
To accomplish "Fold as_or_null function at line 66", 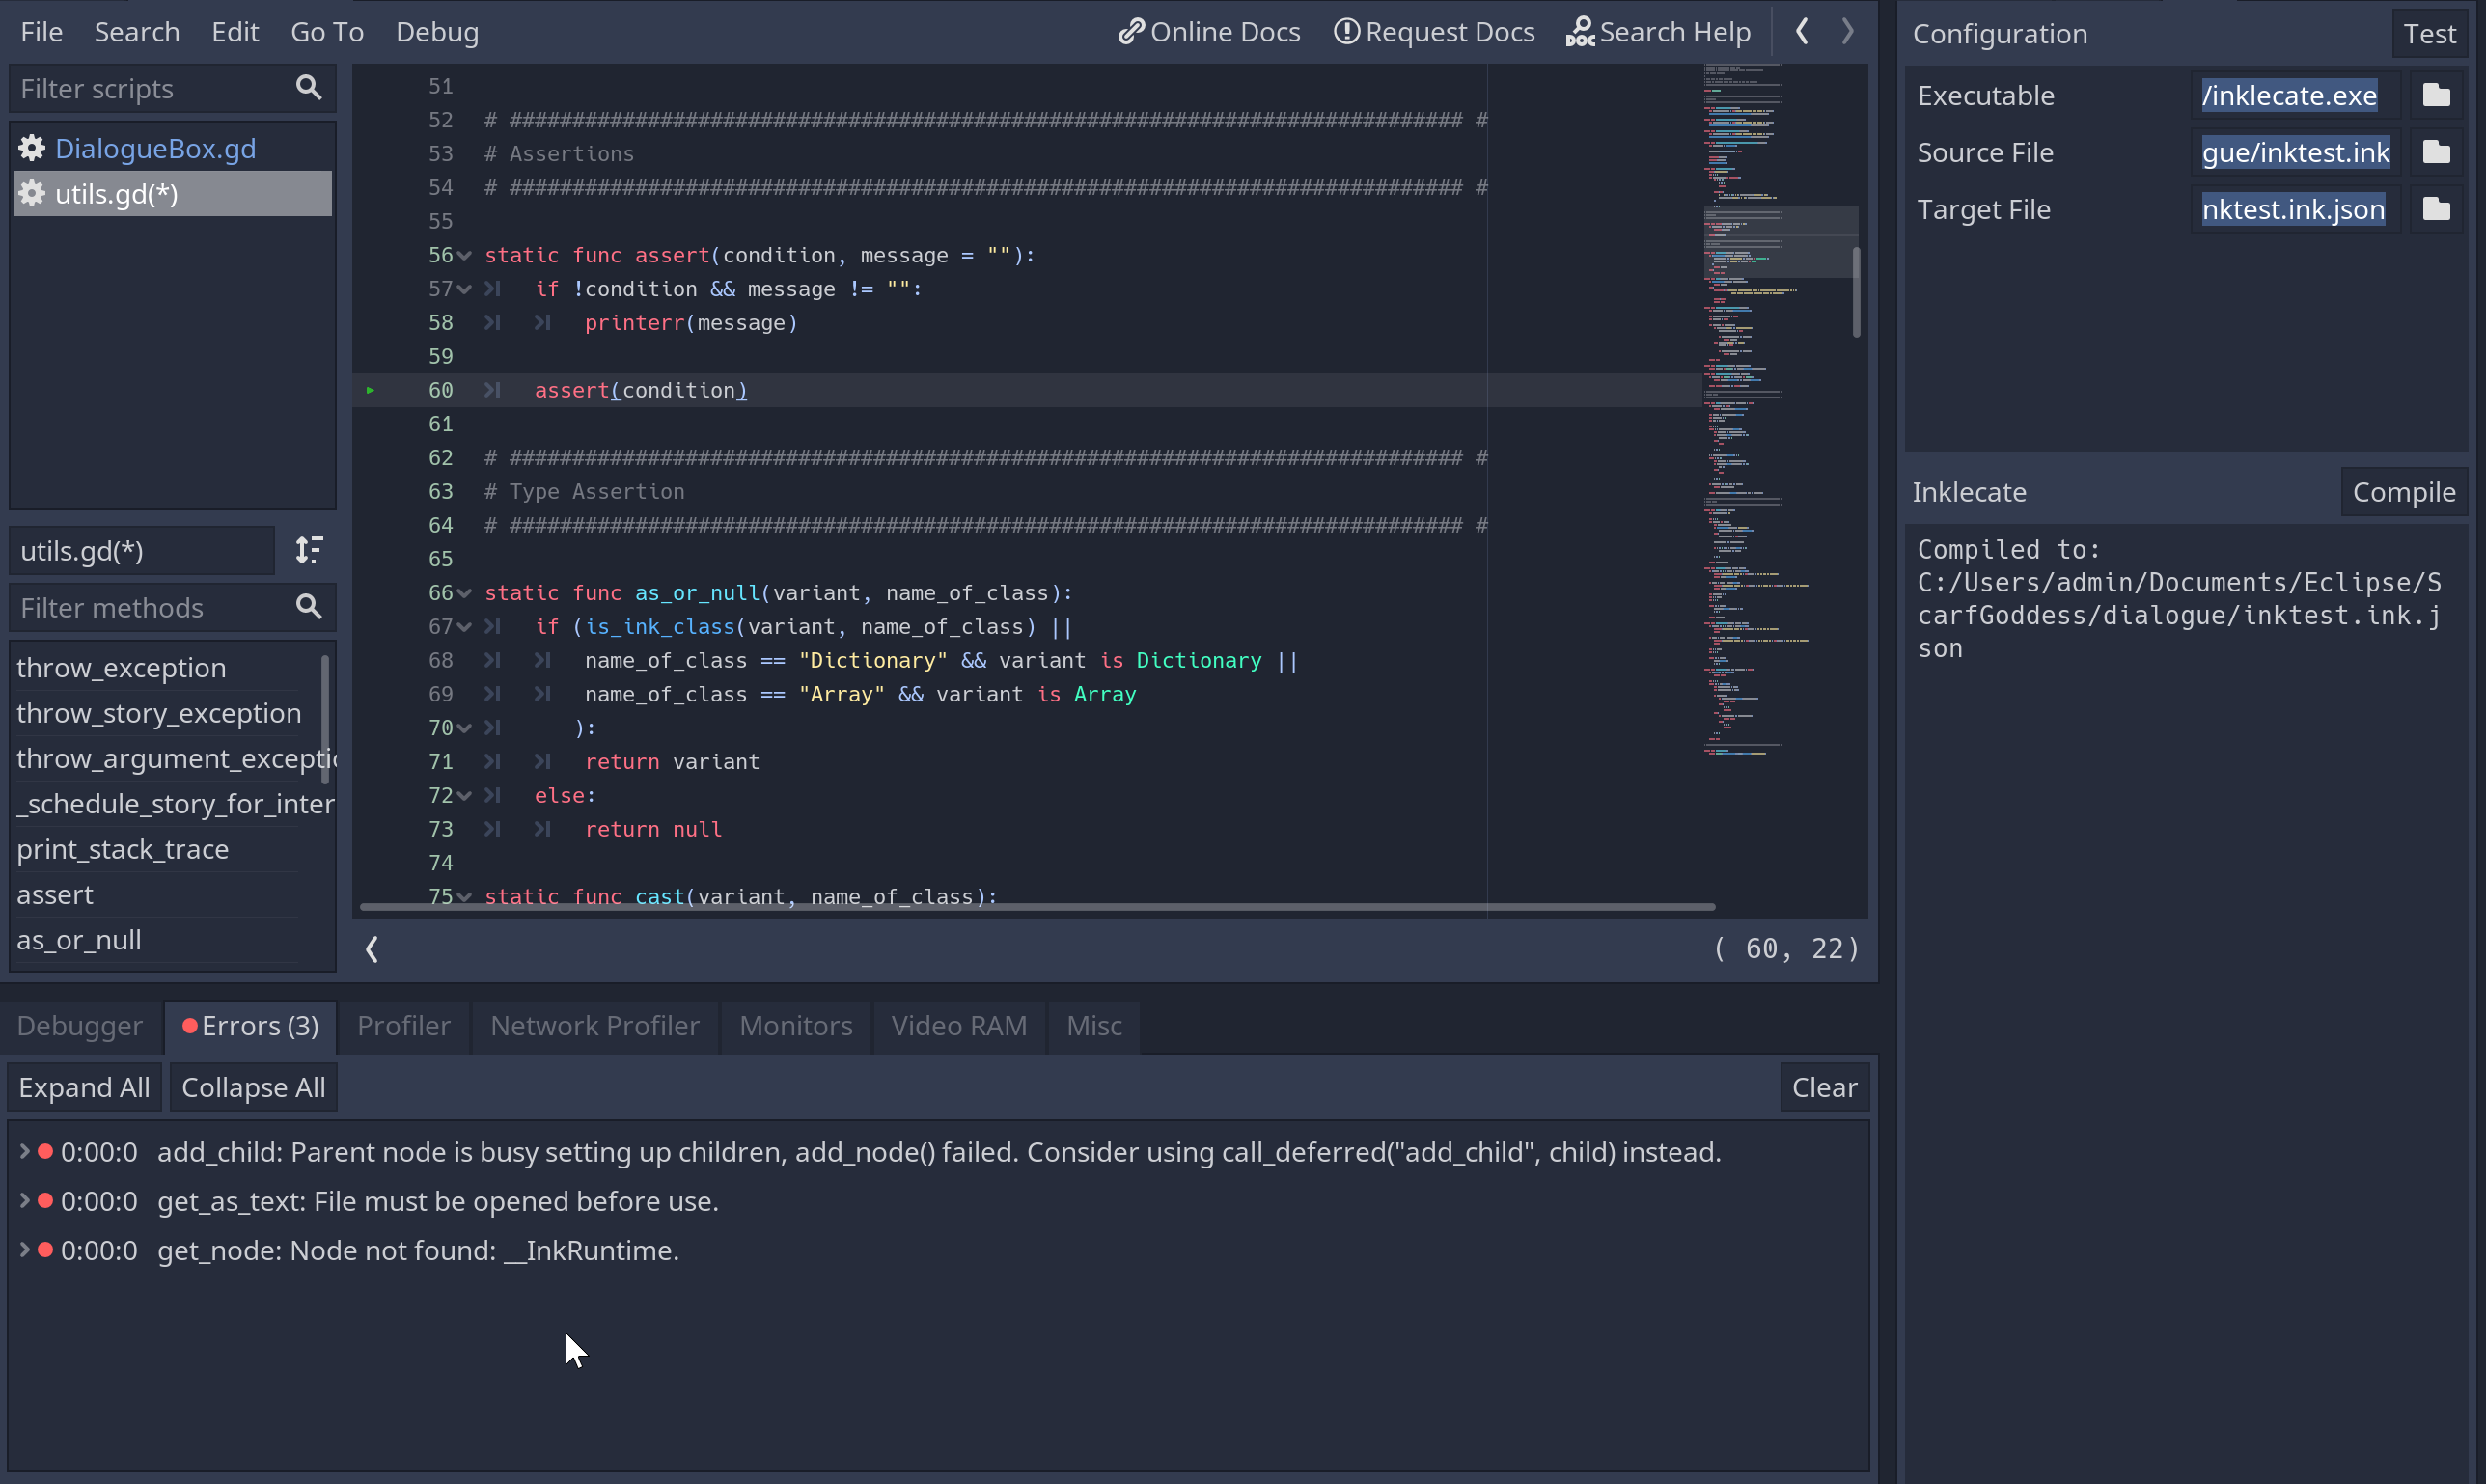I will coord(465,594).
